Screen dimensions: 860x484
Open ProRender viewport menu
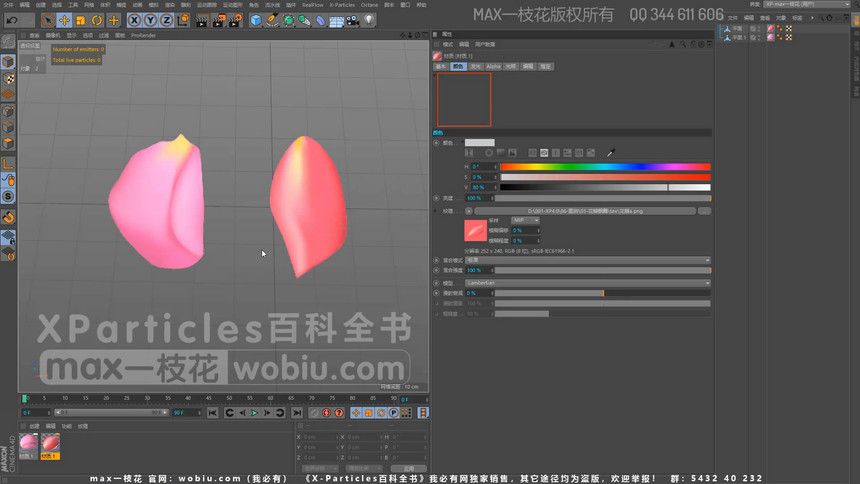coord(143,35)
